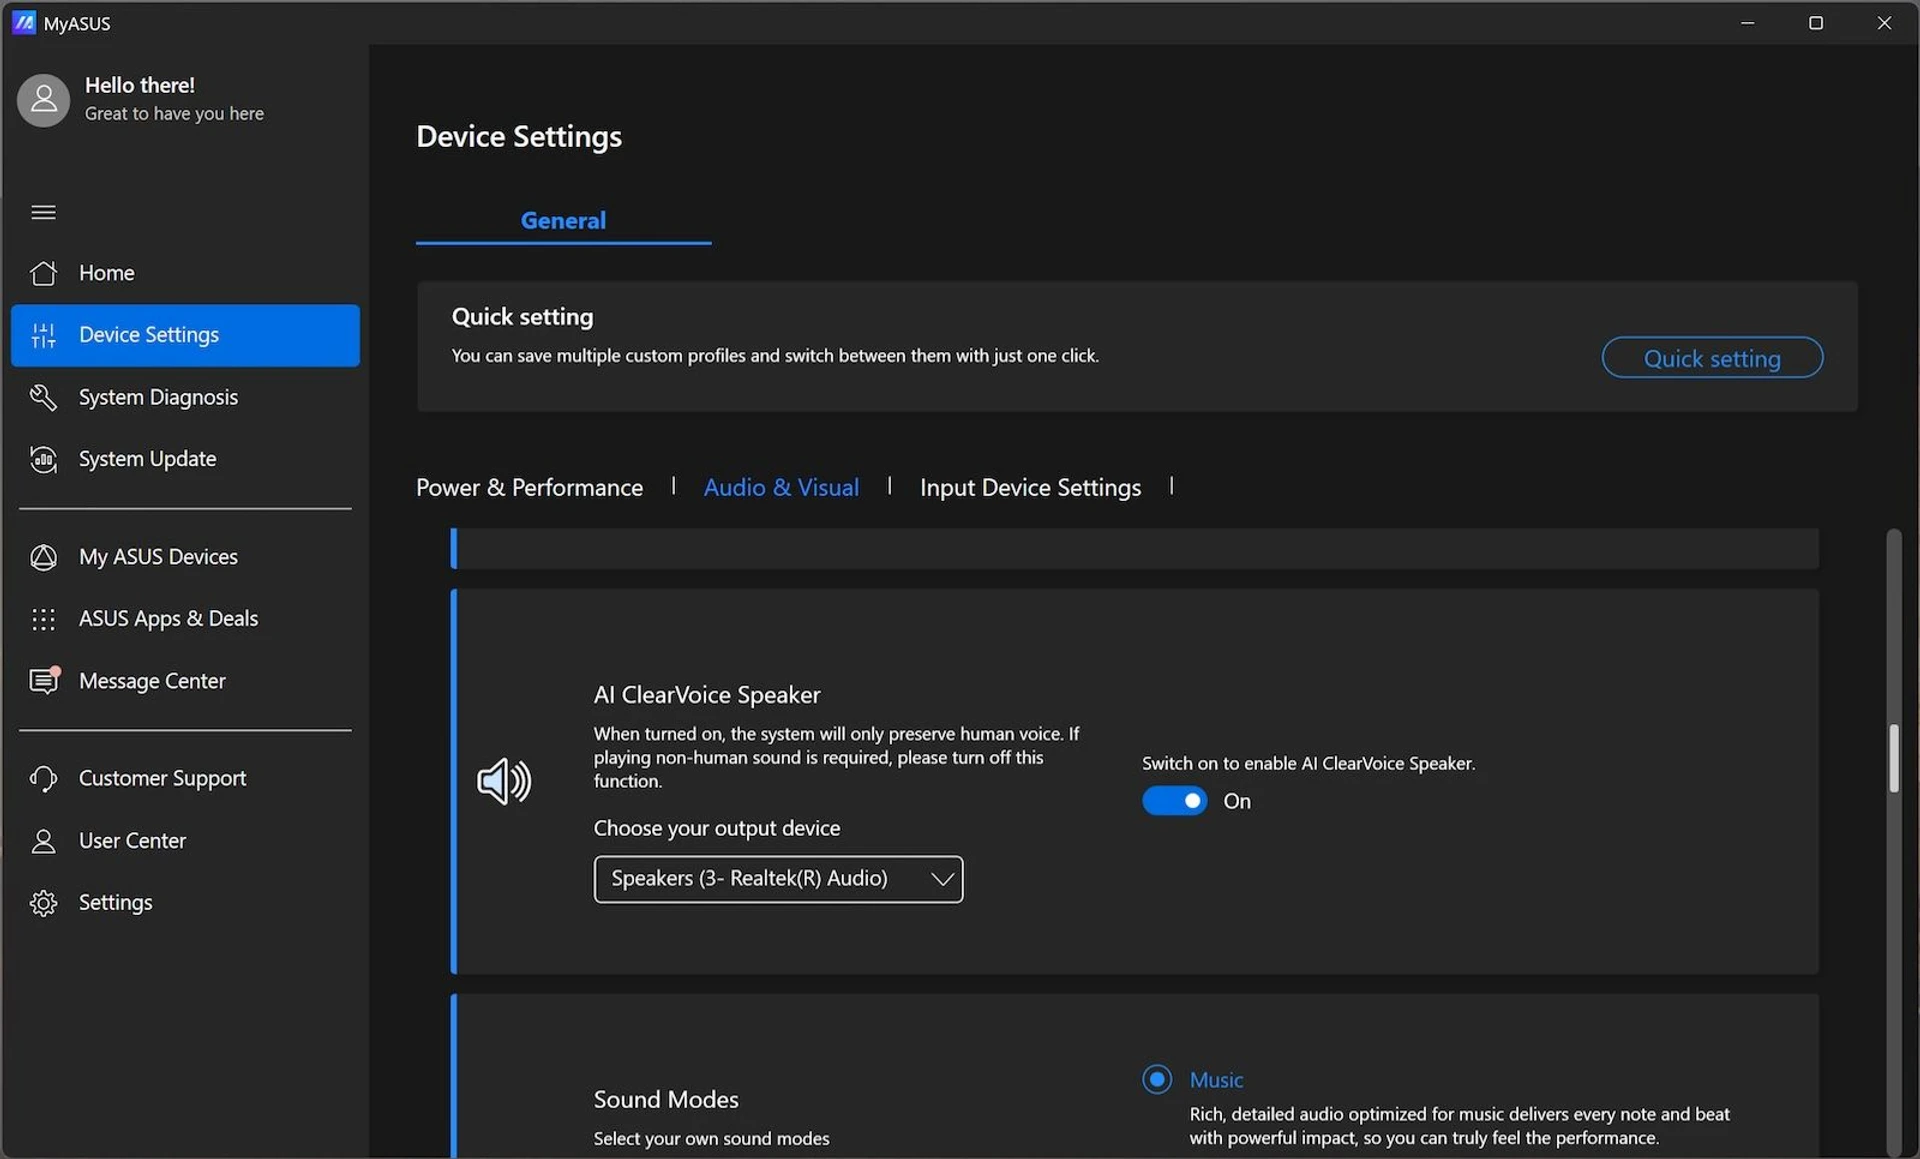Open My ASUS Devices page

[185, 557]
